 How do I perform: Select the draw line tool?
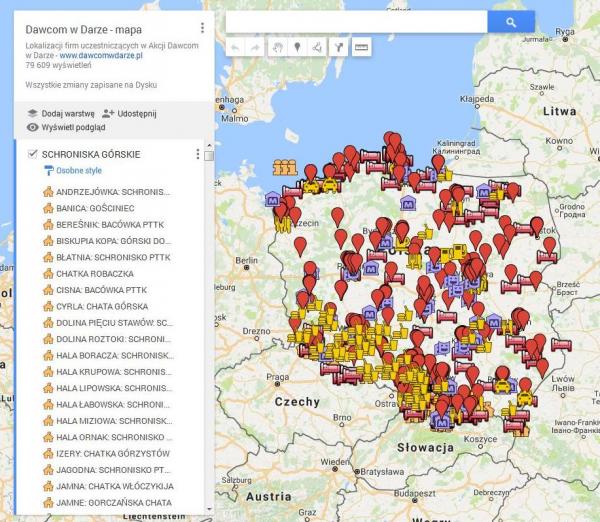pyautogui.click(x=317, y=47)
